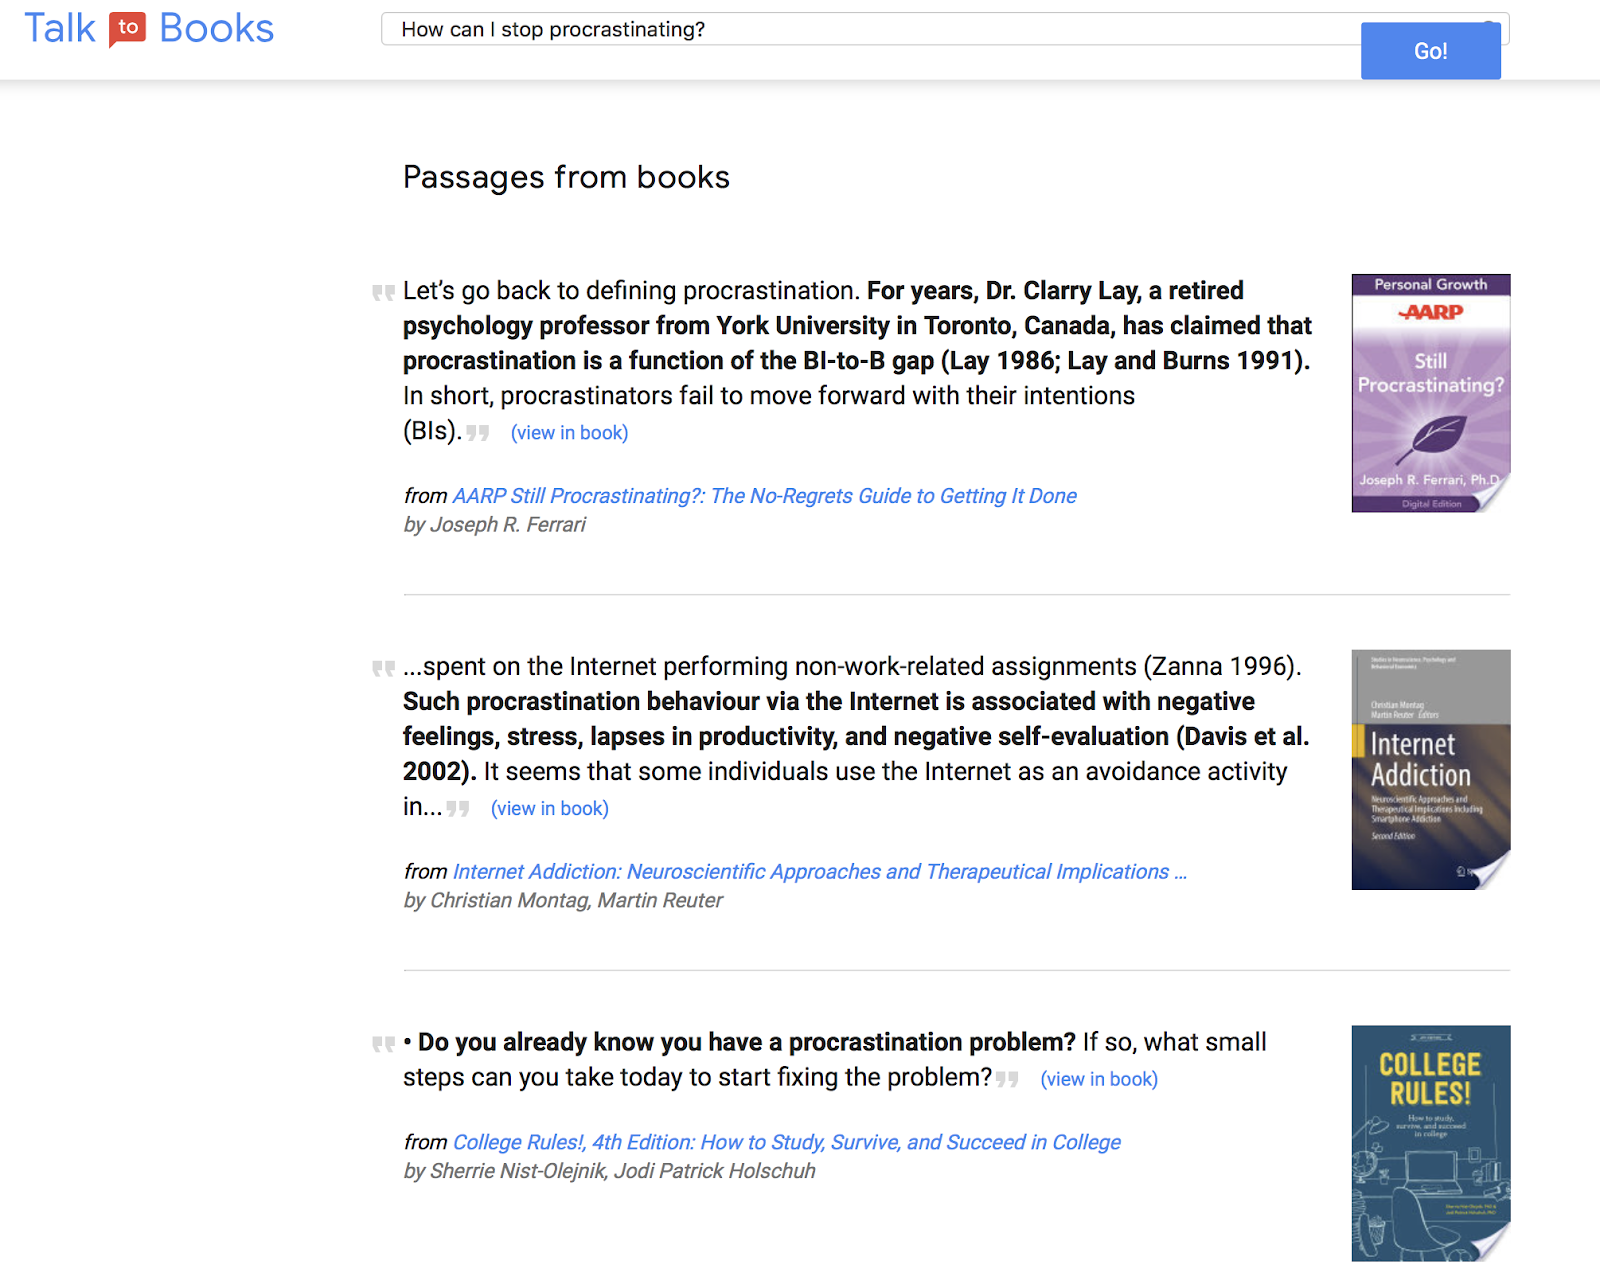Click Internet Addiction book cover
The height and width of the screenshot is (1288, 1600).
coord(1430,769)
